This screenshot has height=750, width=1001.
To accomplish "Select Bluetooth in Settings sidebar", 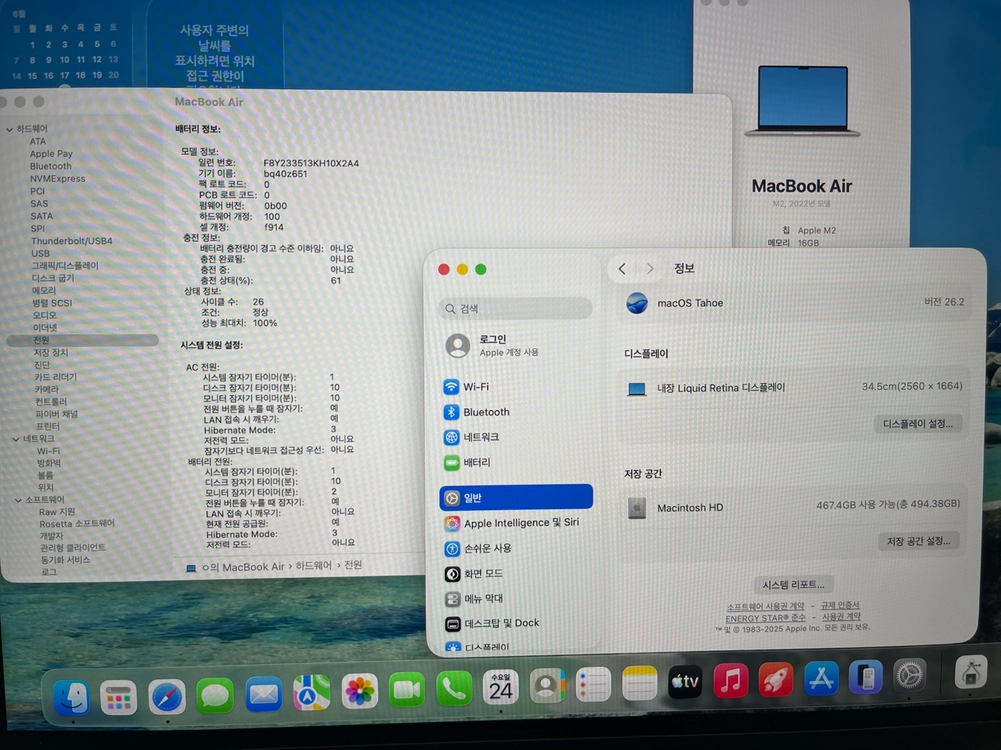I will tap(516, 412).
